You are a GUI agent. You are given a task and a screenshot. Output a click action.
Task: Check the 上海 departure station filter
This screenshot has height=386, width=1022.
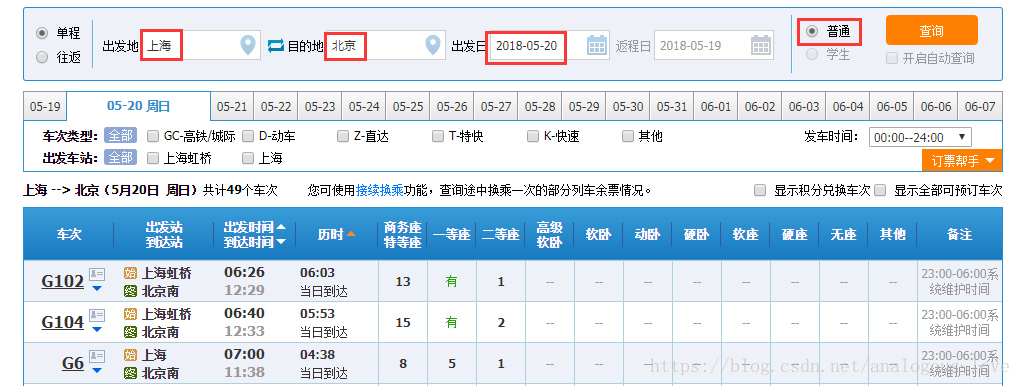click(x=248, y=158)
